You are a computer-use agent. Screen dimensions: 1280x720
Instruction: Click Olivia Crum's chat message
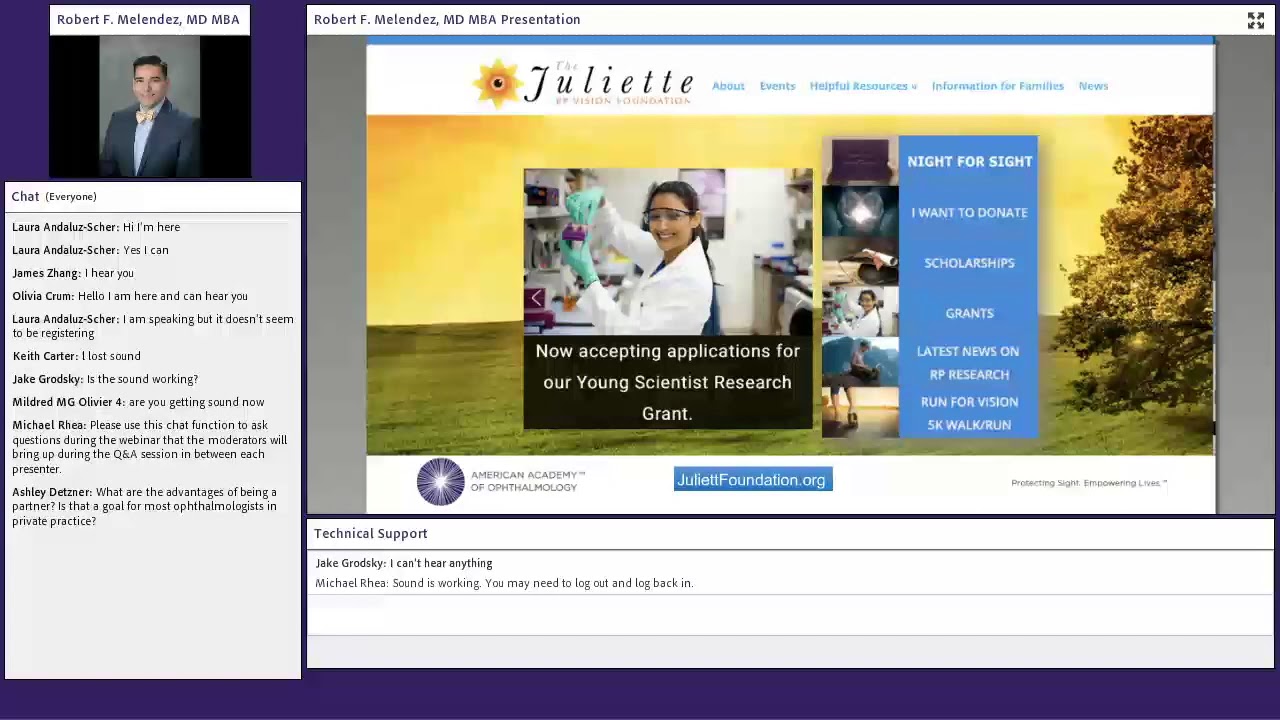point(130,296)
